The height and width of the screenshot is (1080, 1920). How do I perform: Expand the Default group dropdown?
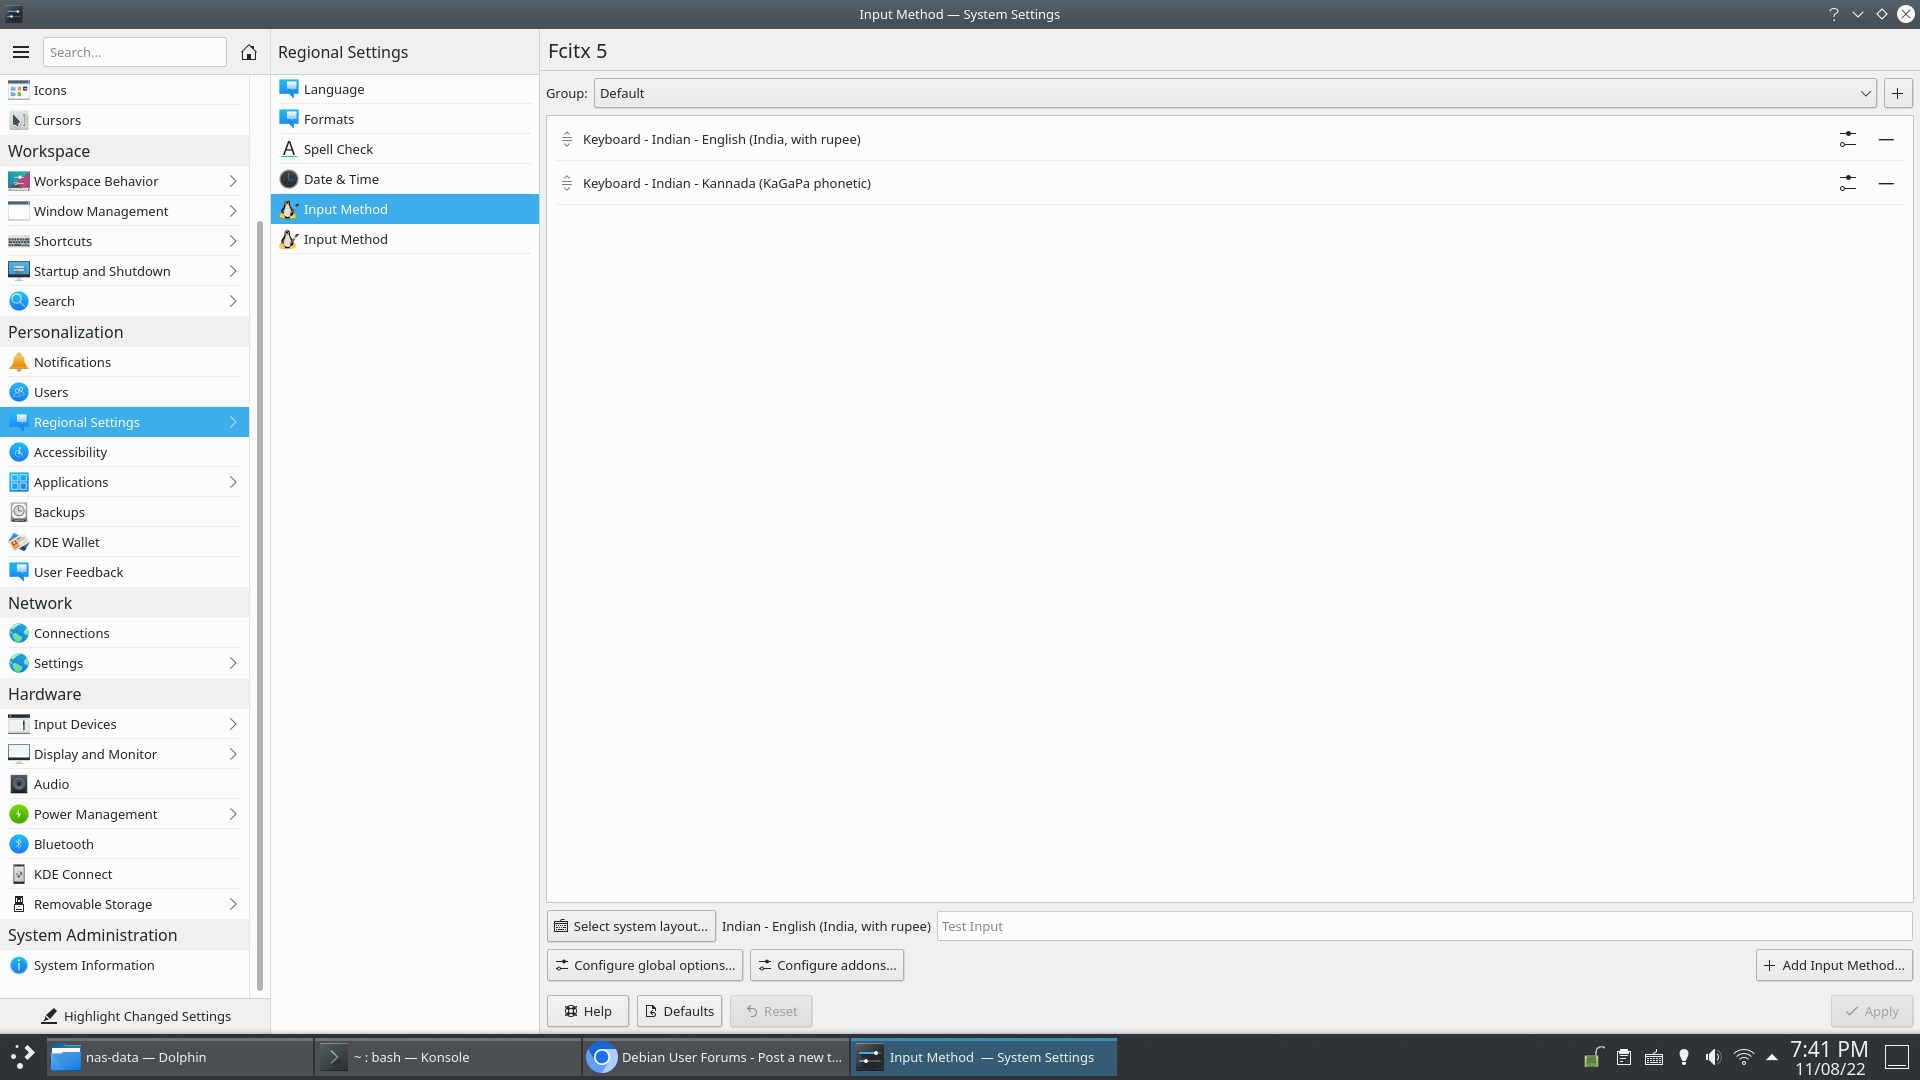1866,92
